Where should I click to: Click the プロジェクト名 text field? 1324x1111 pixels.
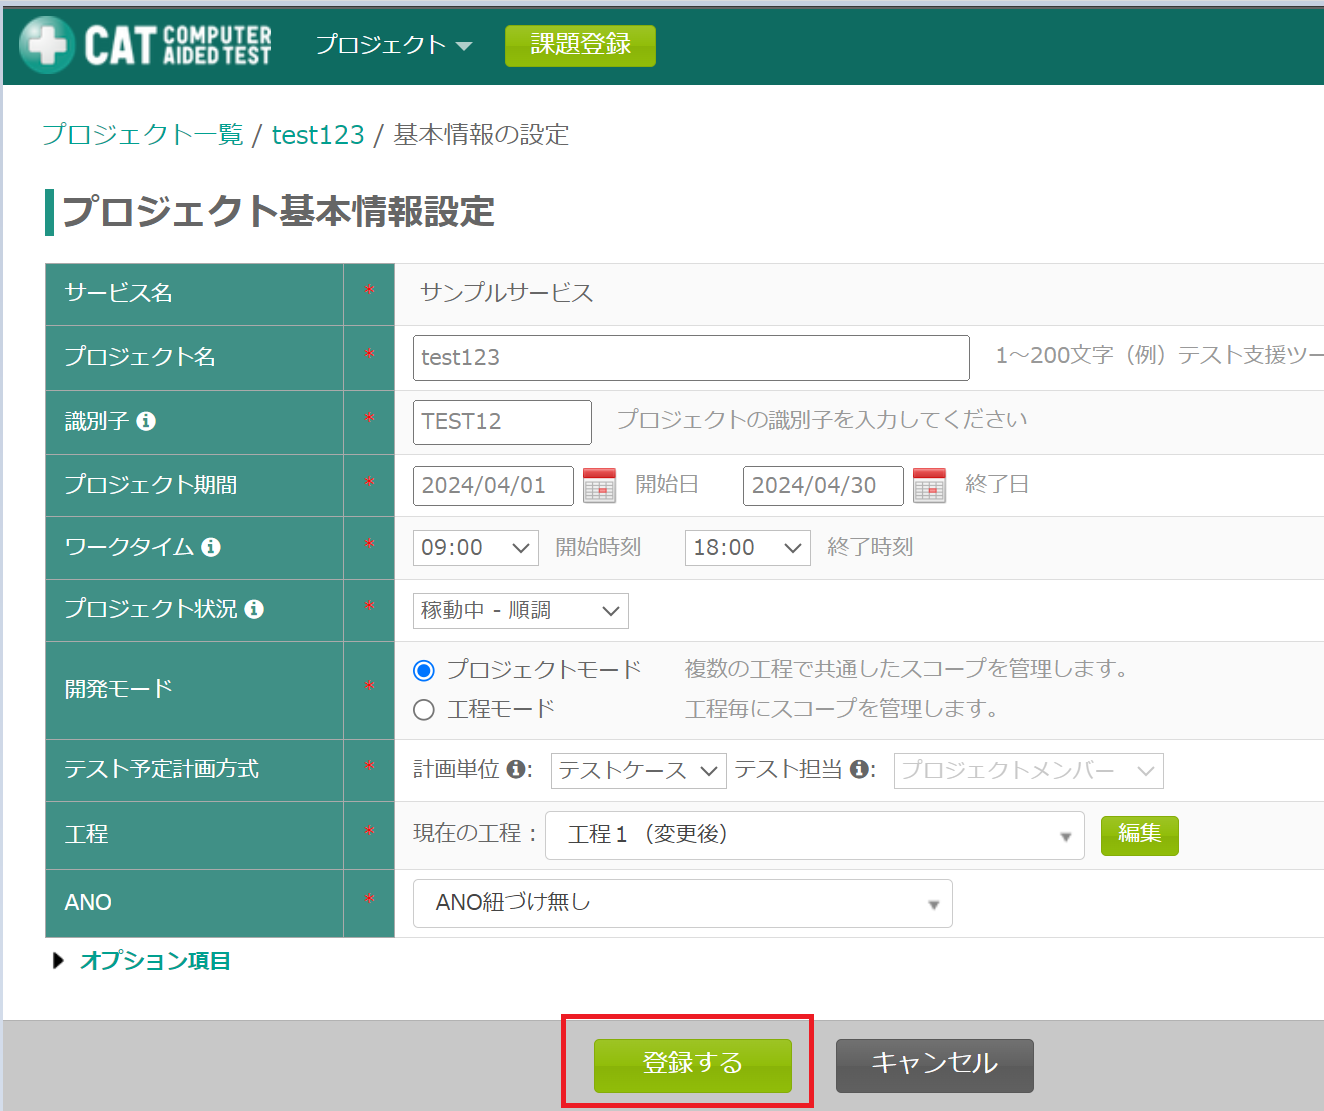pyautogui.click(x=690, y=358)
